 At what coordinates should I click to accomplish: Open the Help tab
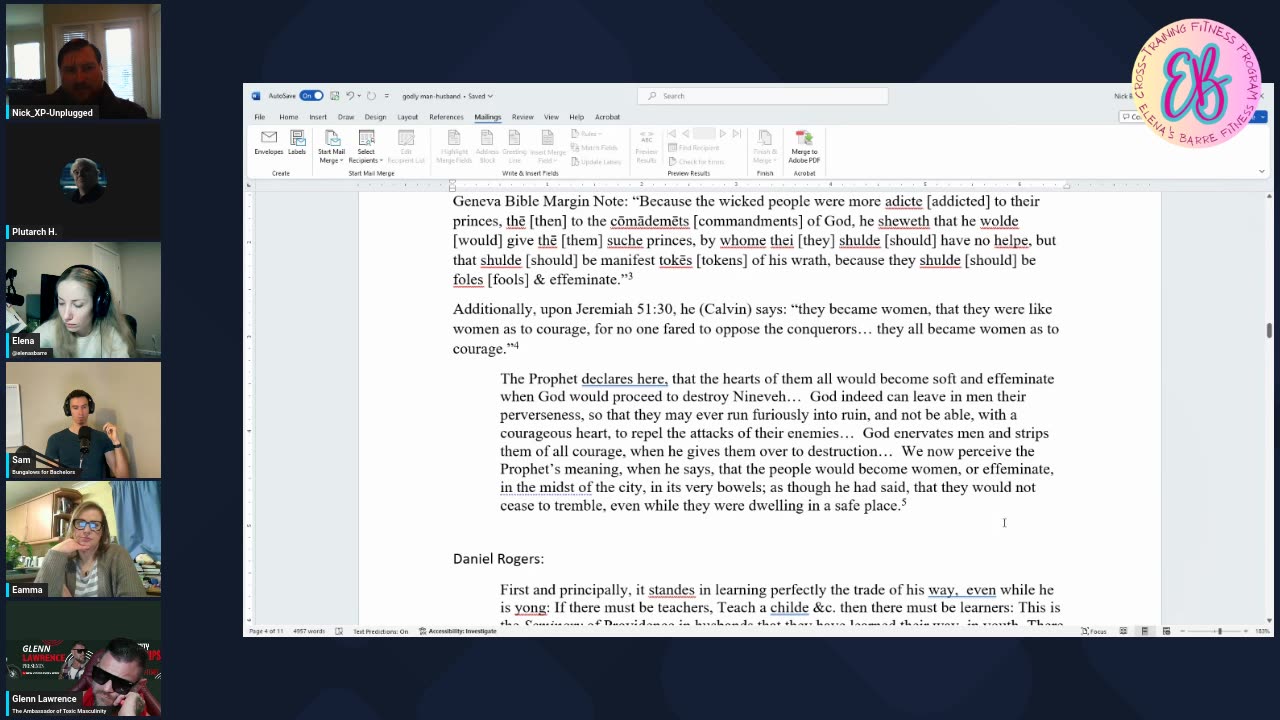(576, 117)
